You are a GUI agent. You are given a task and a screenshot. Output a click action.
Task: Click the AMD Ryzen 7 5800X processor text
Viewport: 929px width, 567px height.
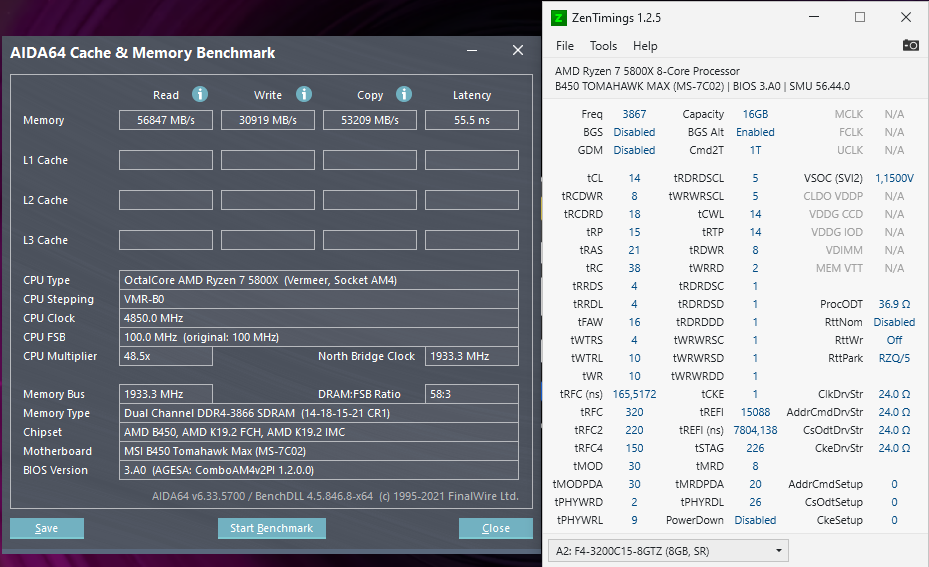click(647, 71)
